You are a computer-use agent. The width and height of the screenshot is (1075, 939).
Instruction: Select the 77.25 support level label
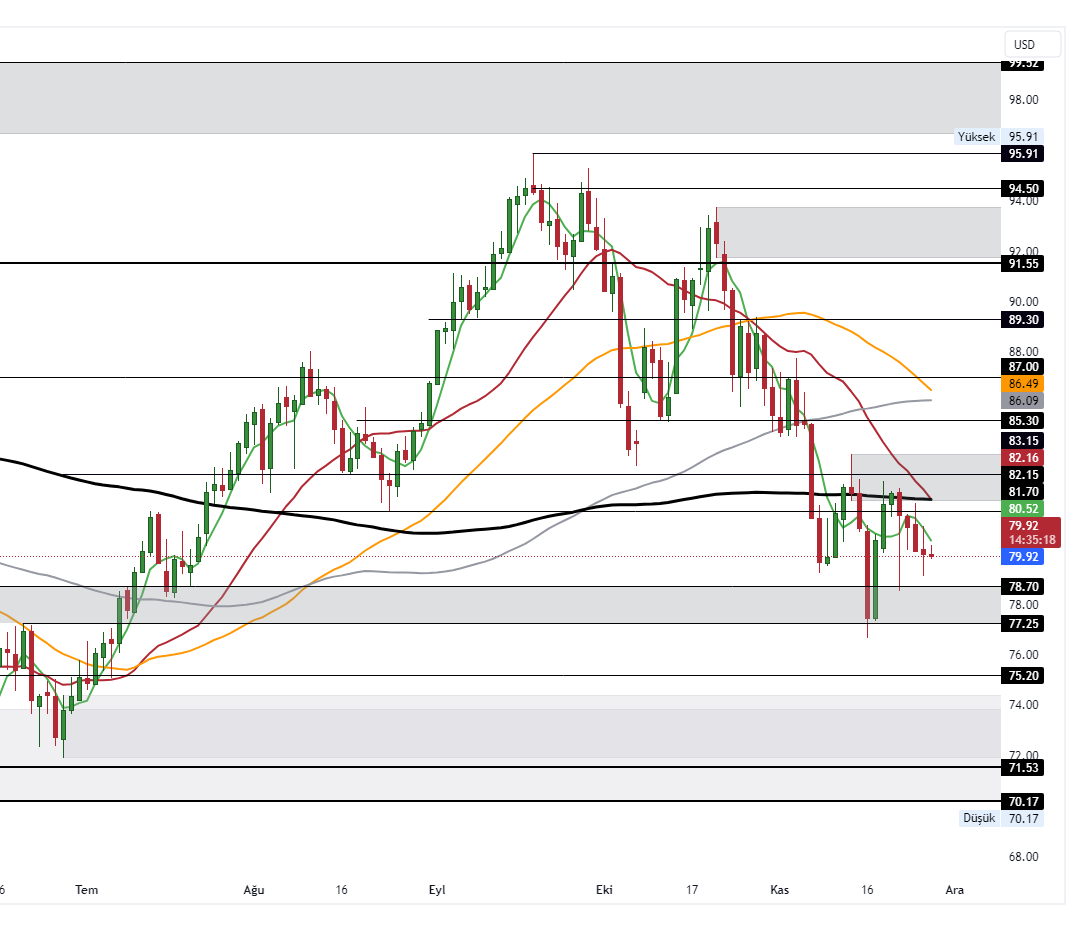point(1022,623)
